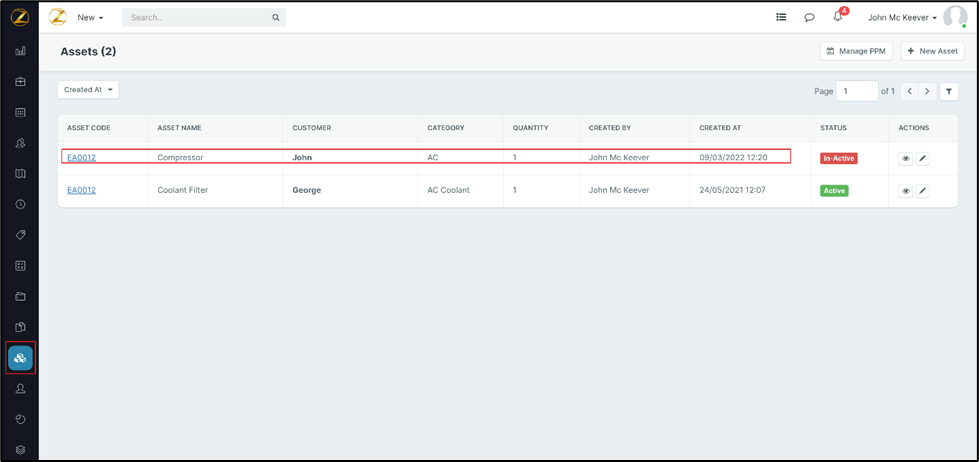Click into the Search field
The width and height of the screenshot is (979, 462).
coord(204,17)
